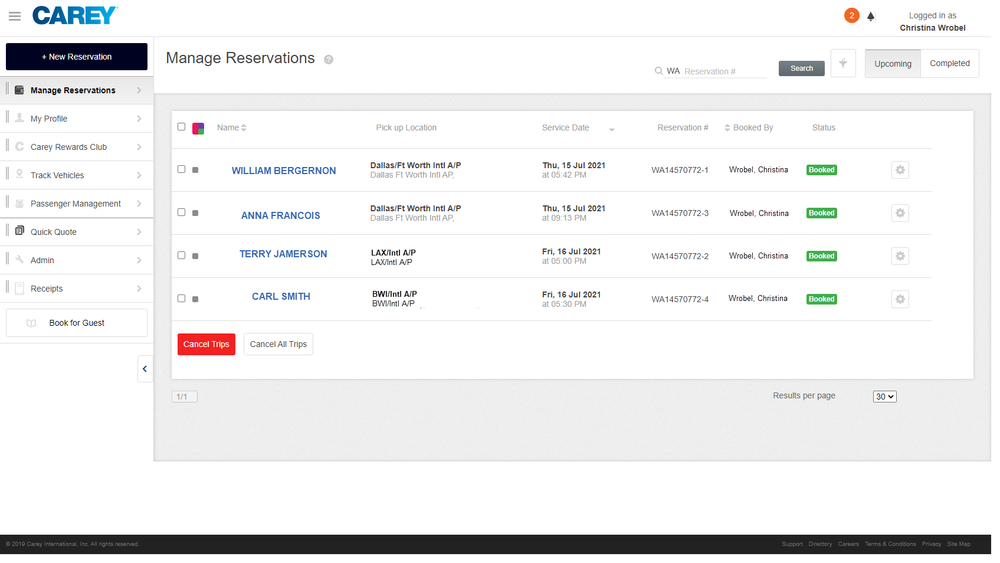1000x563 pixels.
Task: Click the multicolor swatch in table header
Action: 198,128
